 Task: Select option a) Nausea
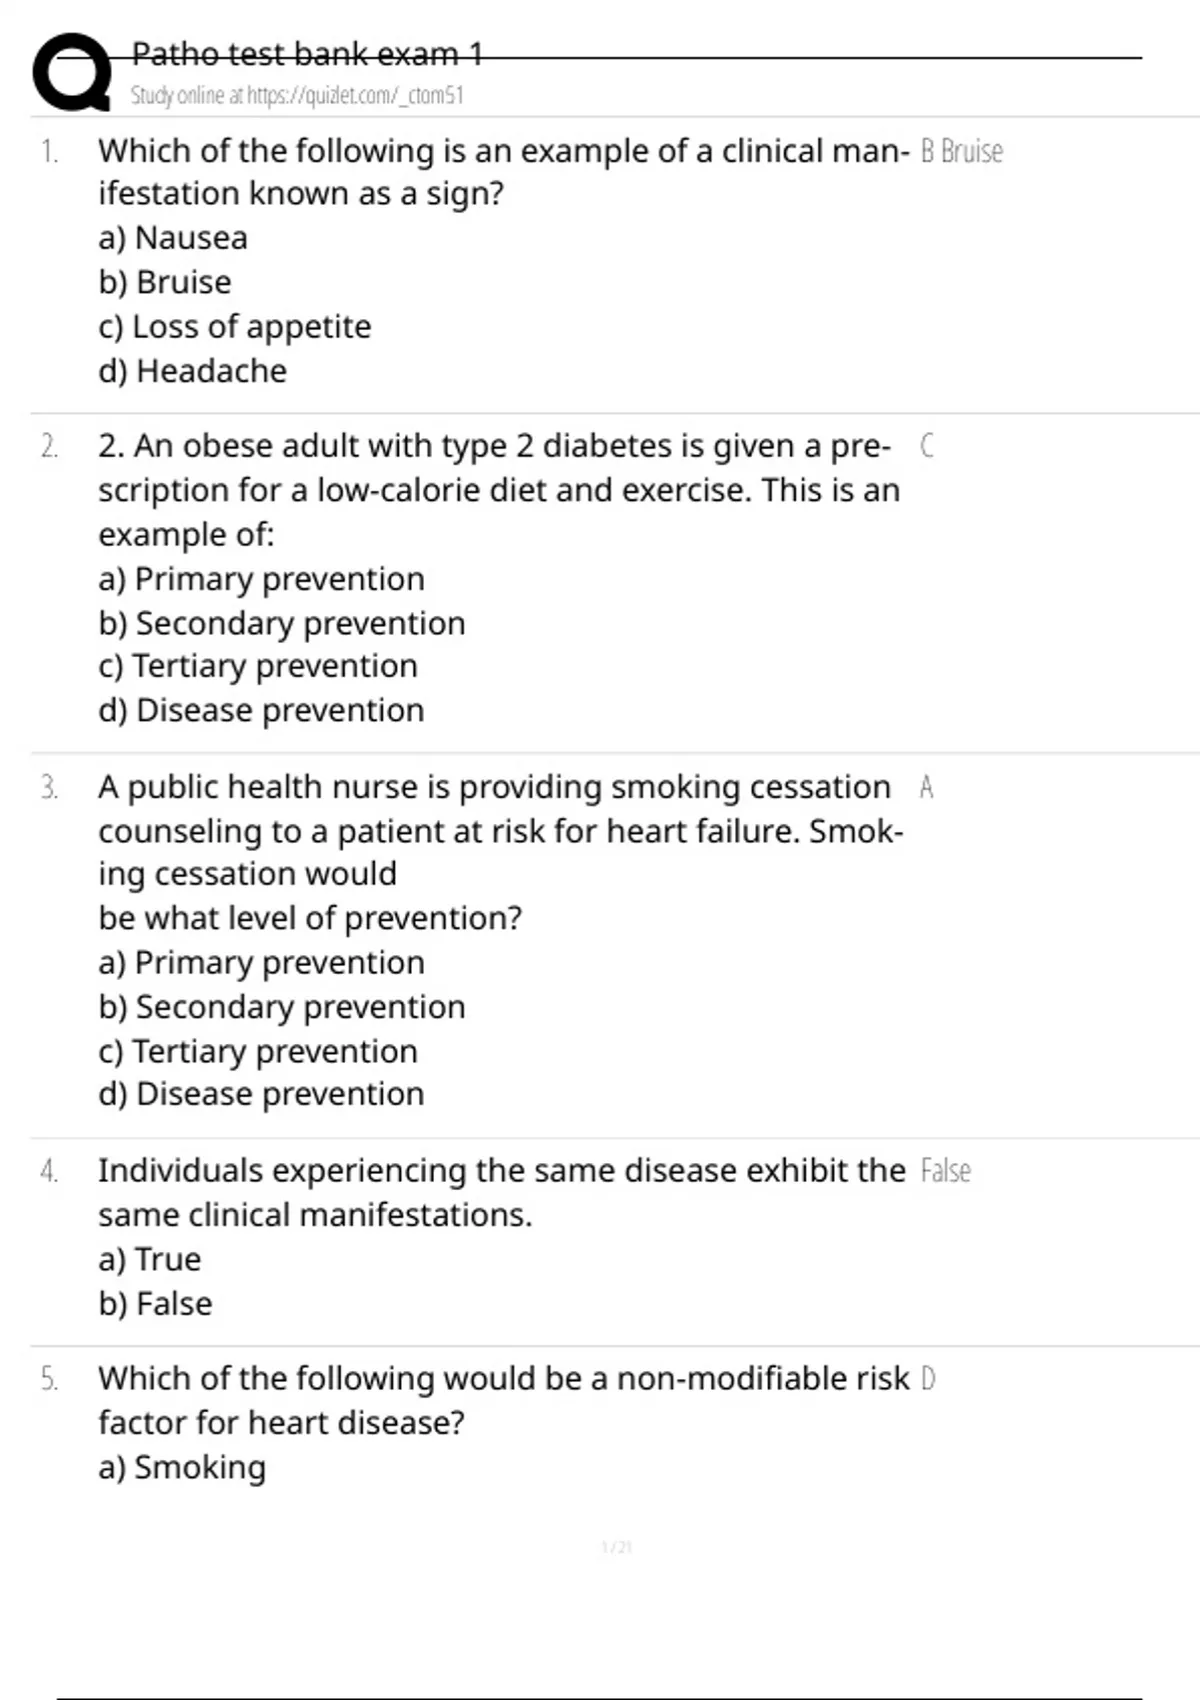coord(173,238)
